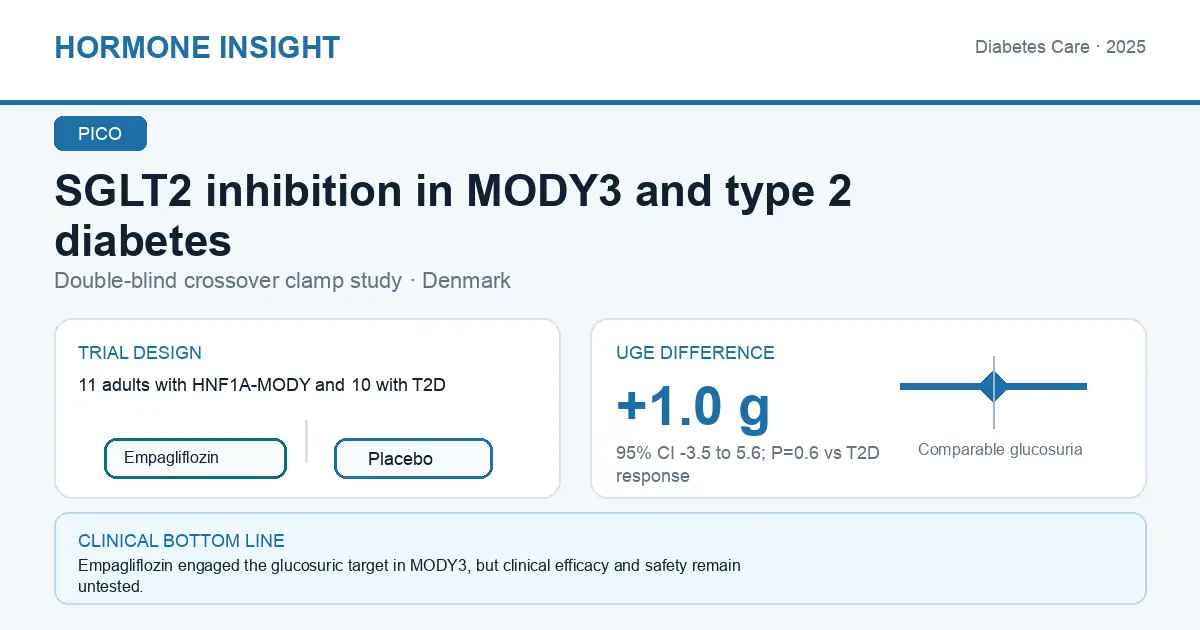Click the UGE DIFFERENCE heading
The height and width of the screenshot is (630, 1200).
click(695, 353)
